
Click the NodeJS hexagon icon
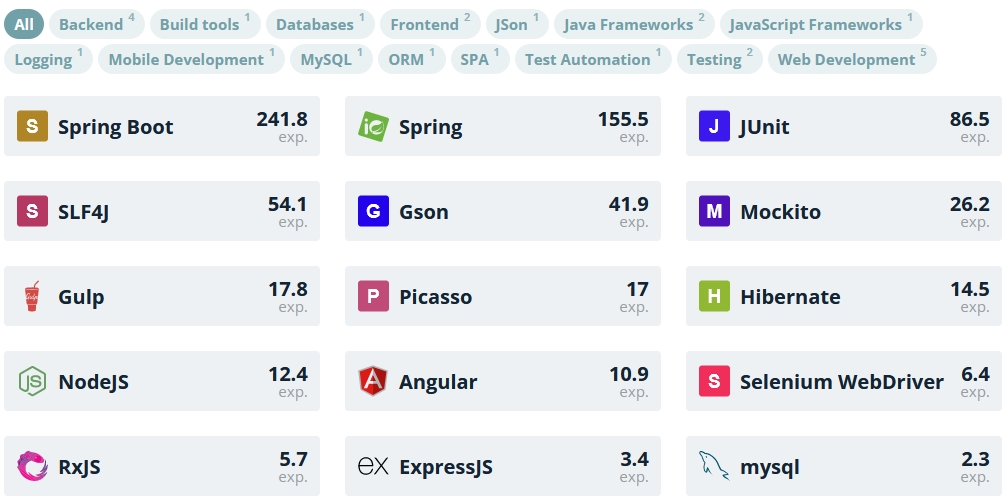click(32, 381)
